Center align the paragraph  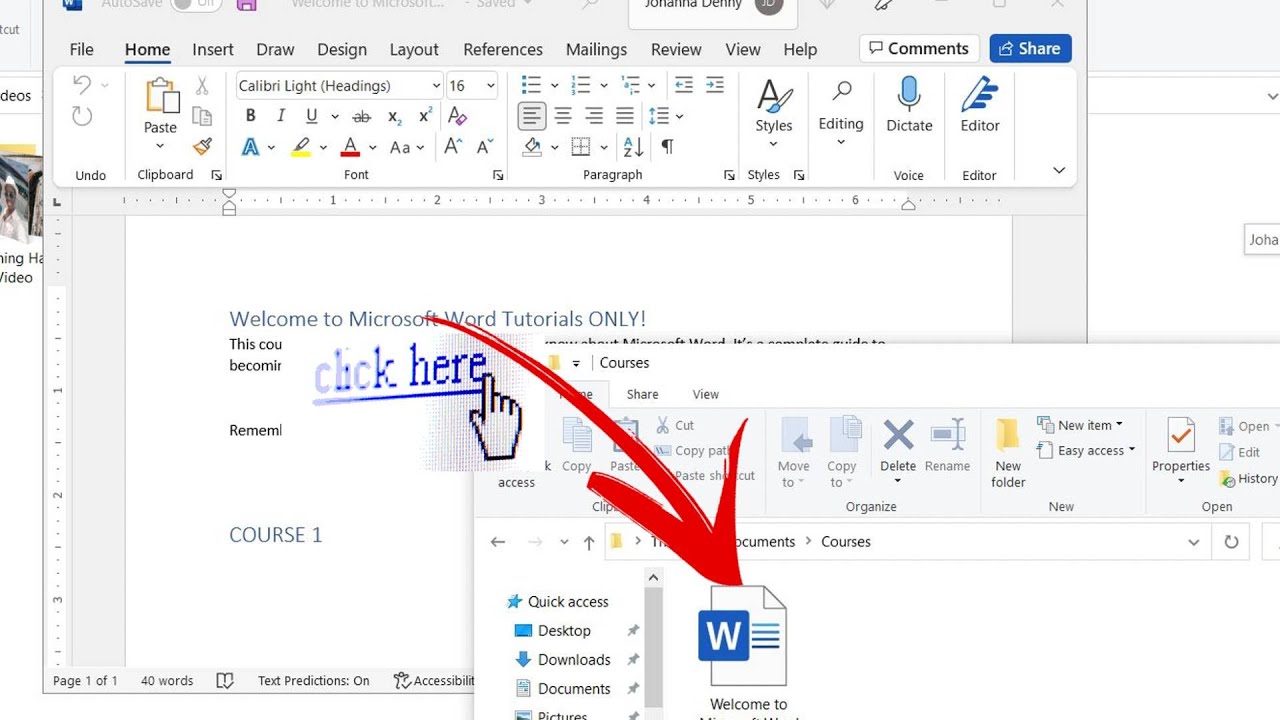(x=563, y=116)
